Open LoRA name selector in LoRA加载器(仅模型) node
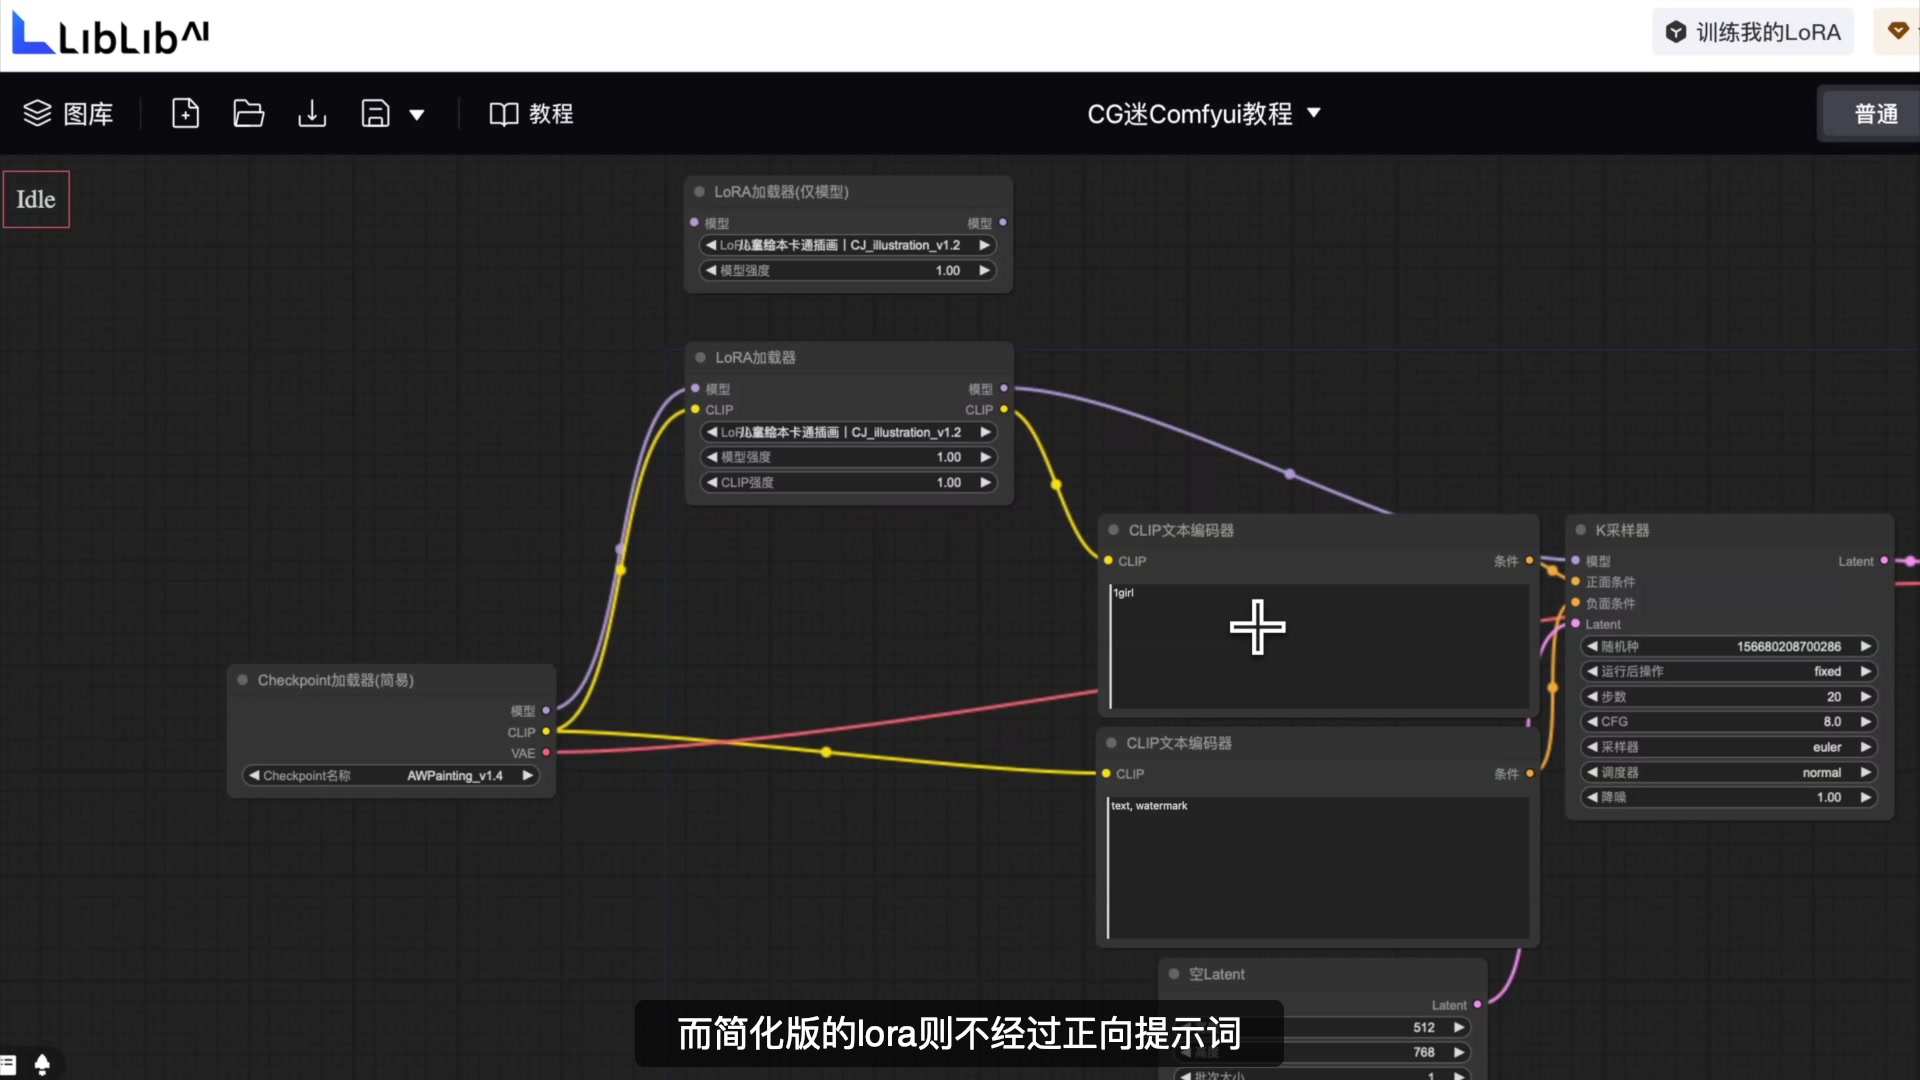The width and height of the screenshot is (1920, 1080). [847, 245]
